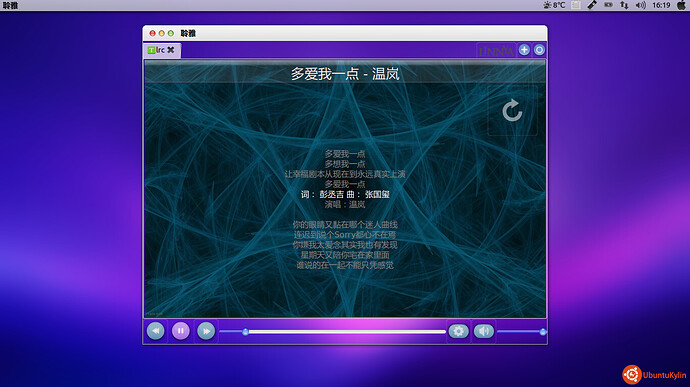Click the song title 多爱我一点 - 温岚

[345, 74]
